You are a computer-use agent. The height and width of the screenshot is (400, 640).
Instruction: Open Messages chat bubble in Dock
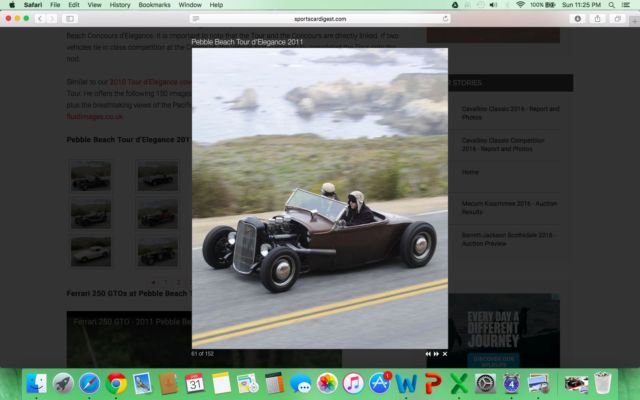(301, 384)
